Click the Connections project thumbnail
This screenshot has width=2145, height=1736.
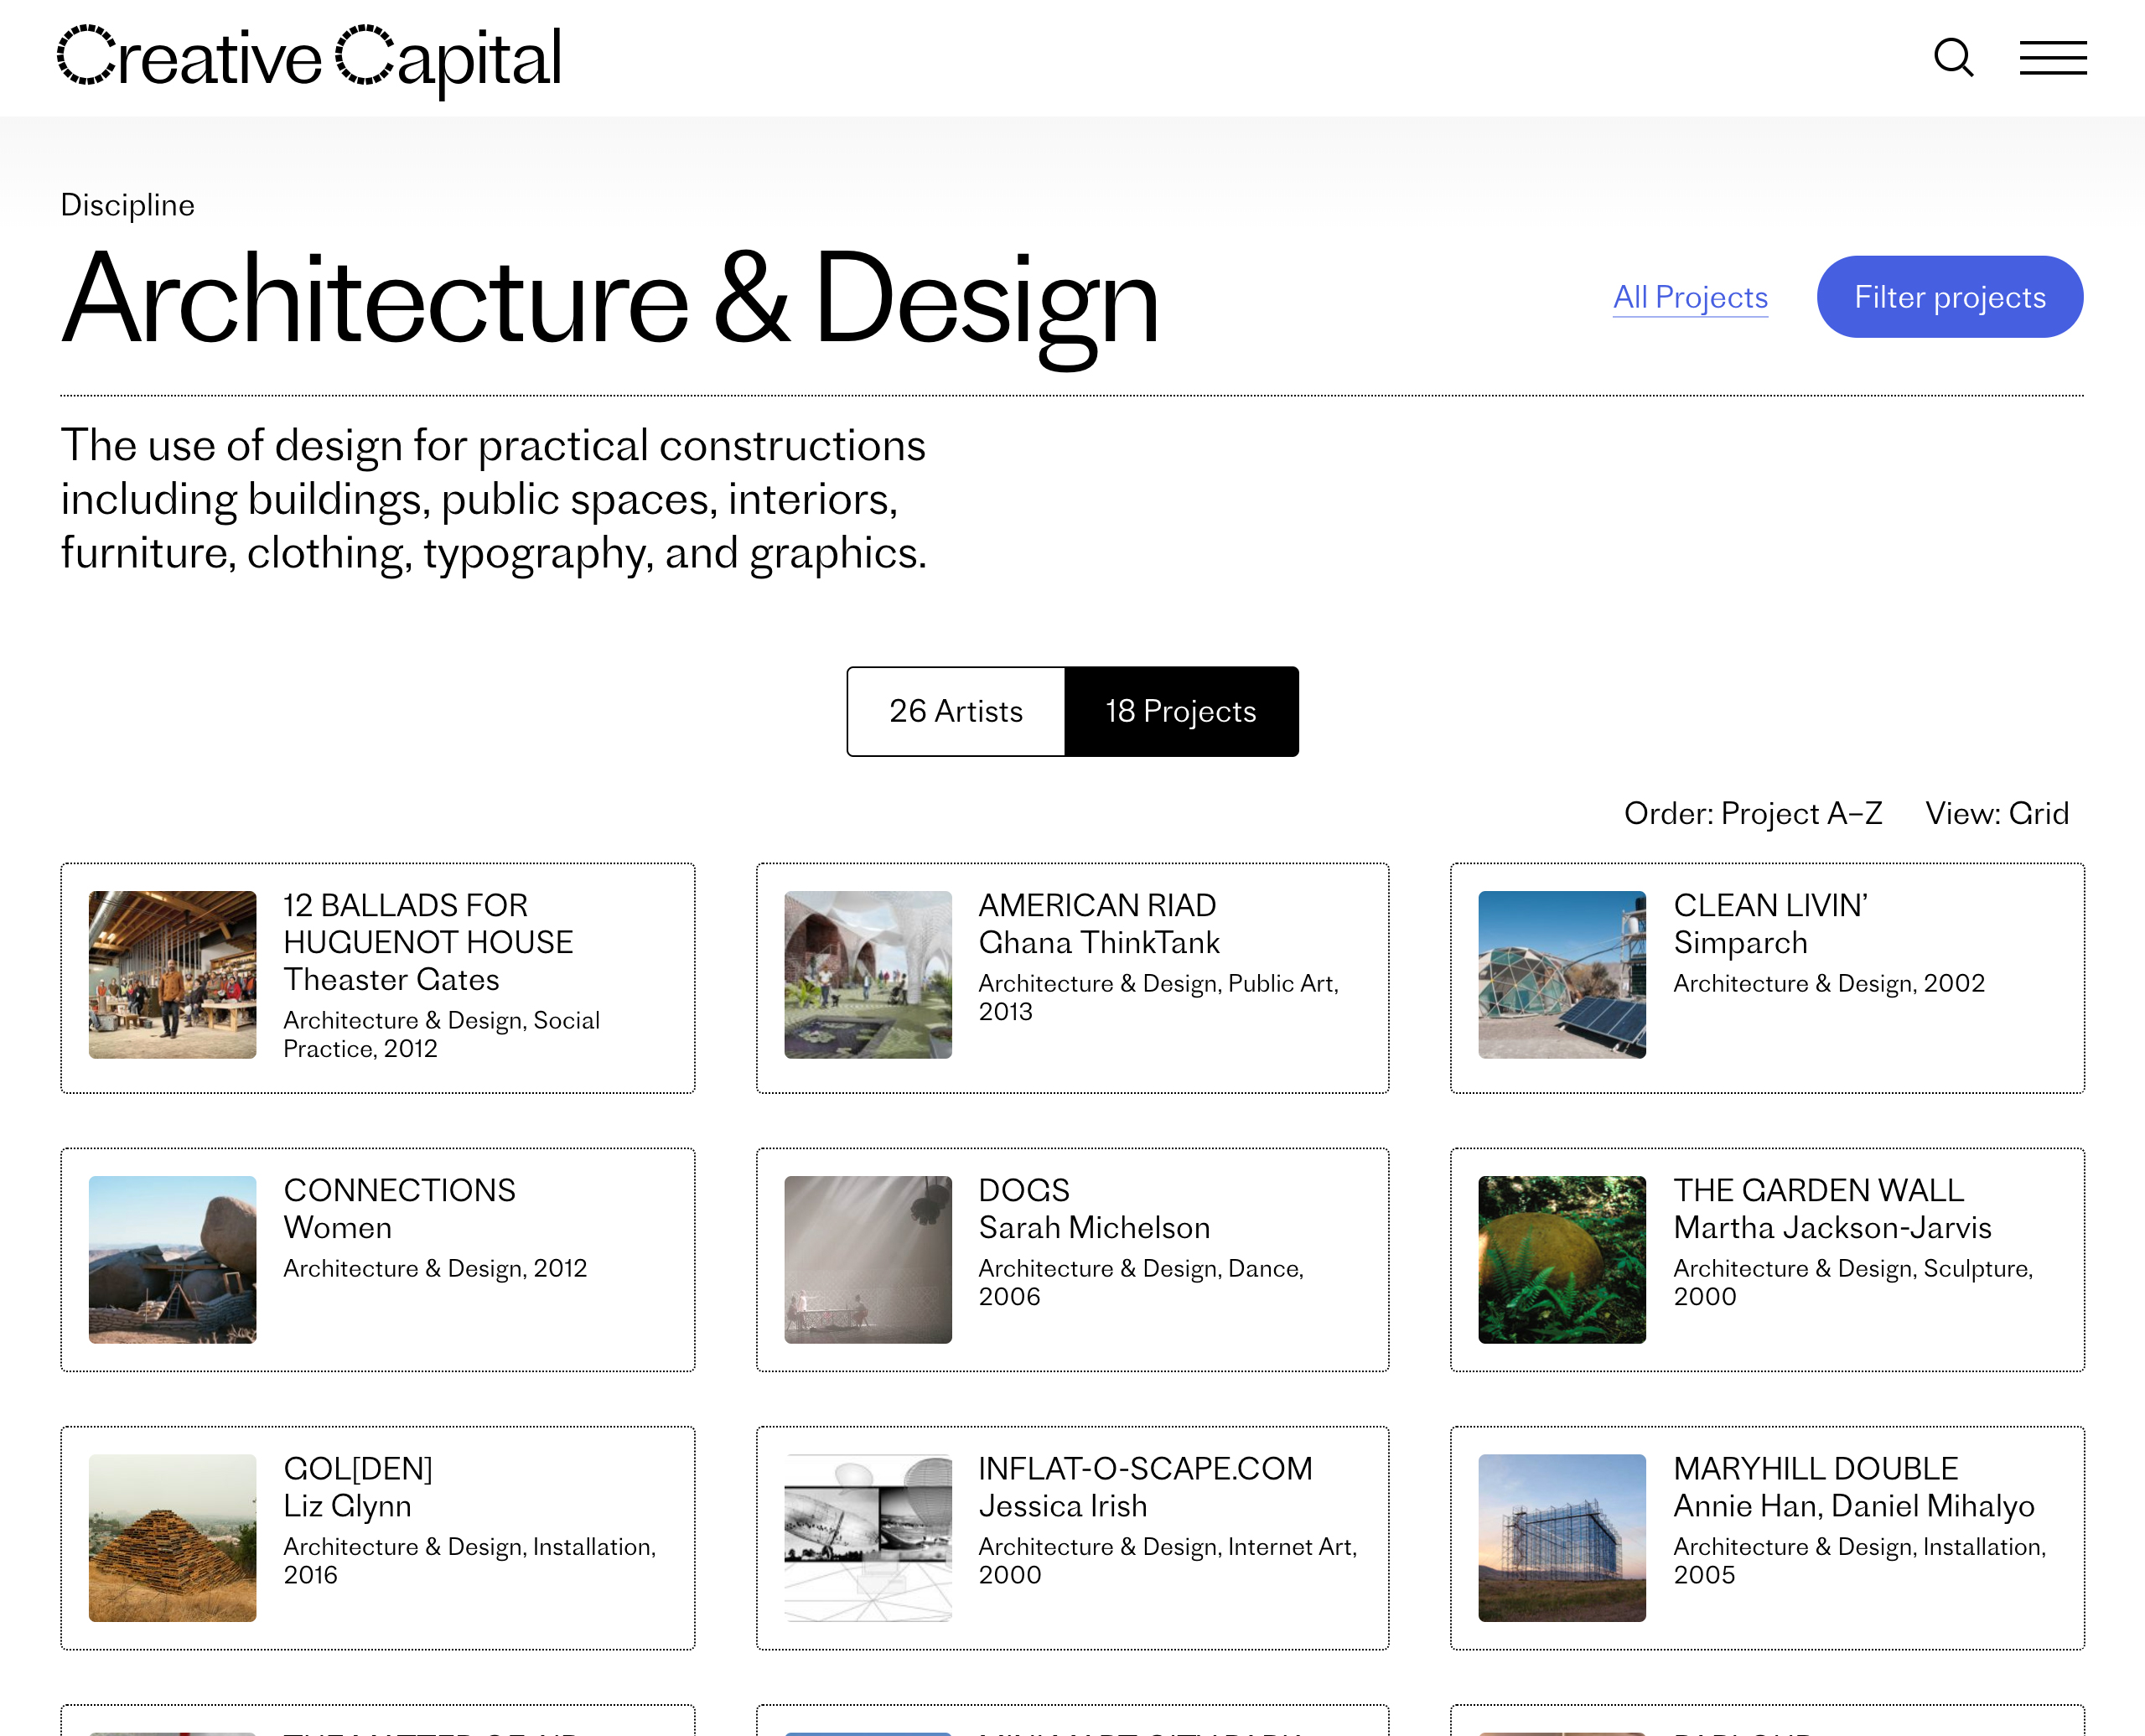[x=172, y=1259]
